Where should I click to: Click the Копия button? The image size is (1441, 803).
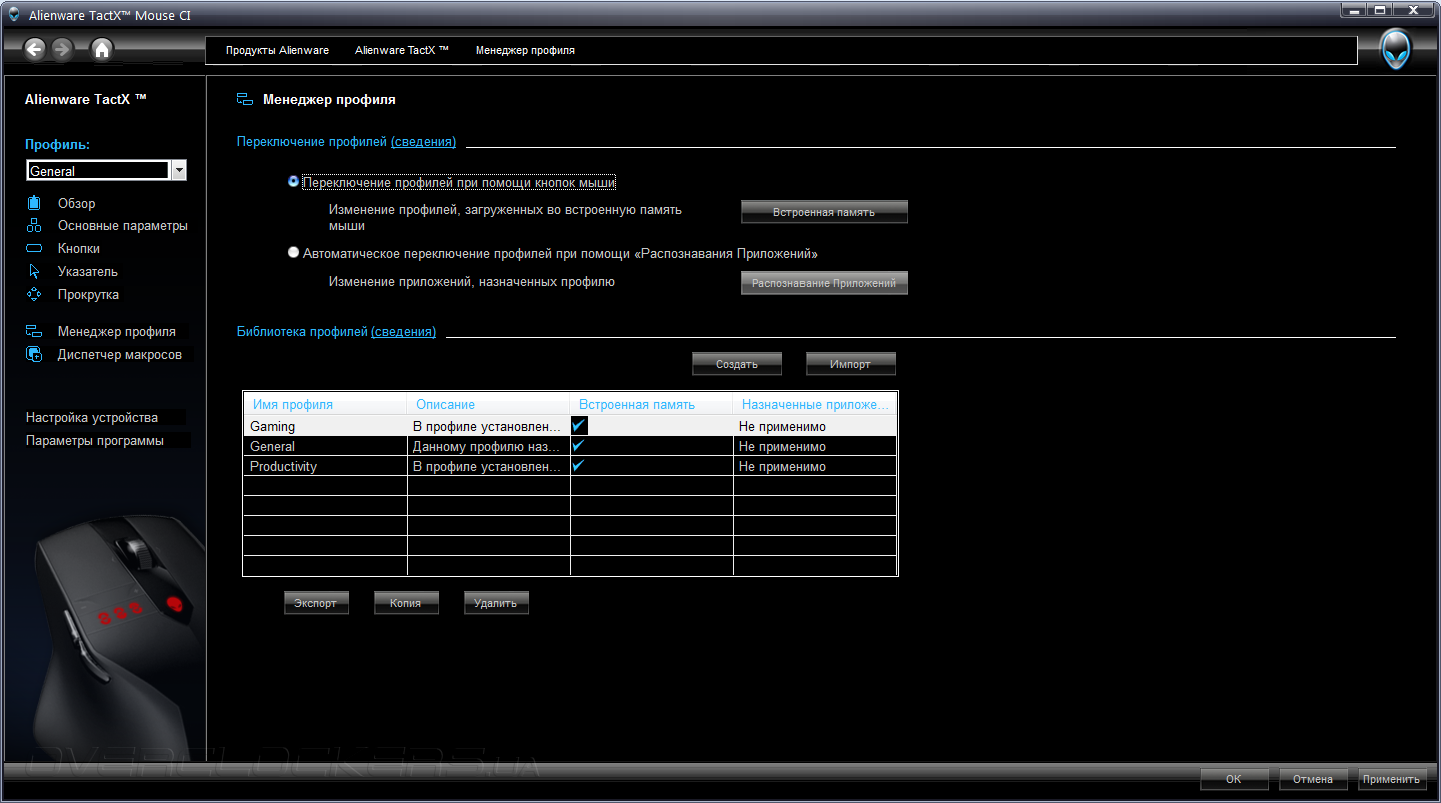pyautogui.click(x=406, y=603)
